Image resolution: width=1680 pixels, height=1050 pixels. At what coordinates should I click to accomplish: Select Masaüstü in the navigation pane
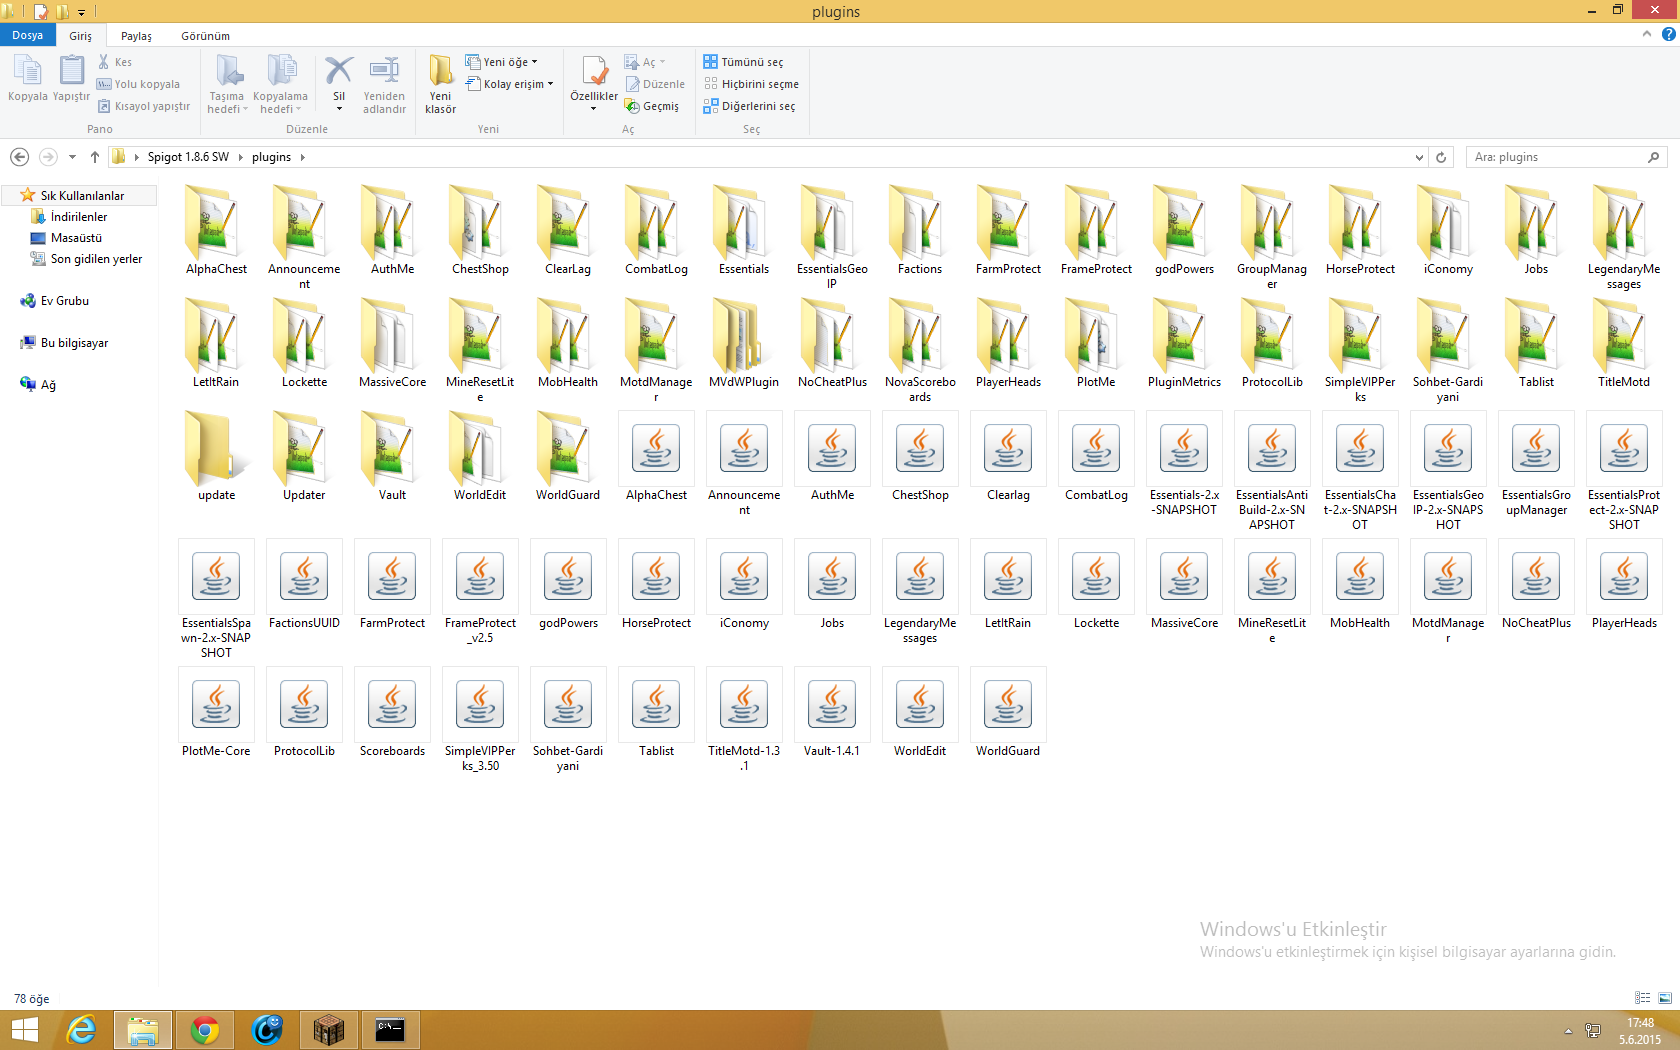coord(76,238)
